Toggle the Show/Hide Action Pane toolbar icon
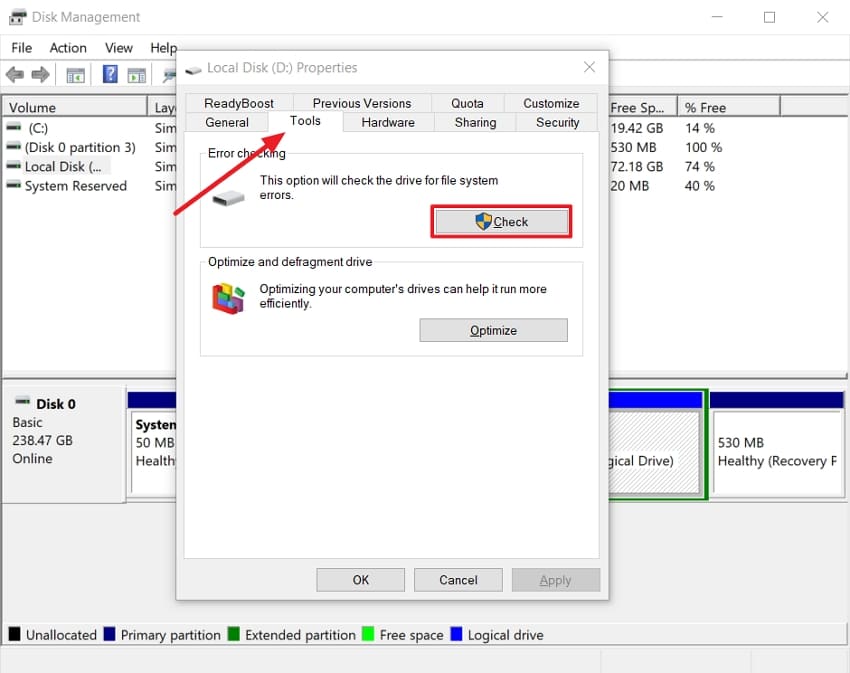The height and width of the screenshot is (673, 850). coord(138,74)
